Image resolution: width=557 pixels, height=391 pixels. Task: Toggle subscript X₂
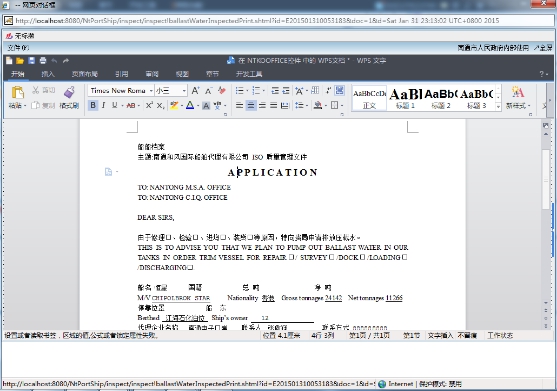click(x=160, y=105)
